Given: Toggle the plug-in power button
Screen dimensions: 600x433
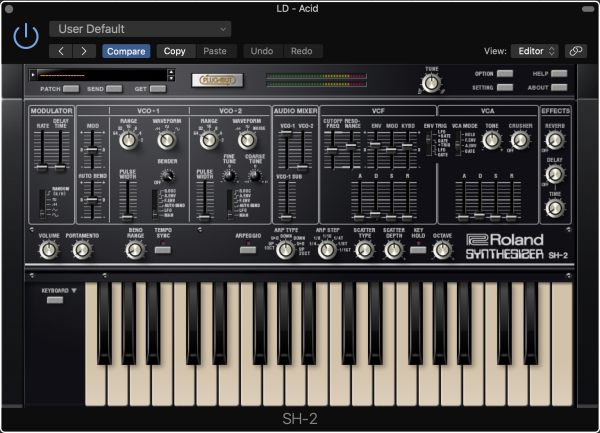Looking at the screenshot, I should 27,37.
